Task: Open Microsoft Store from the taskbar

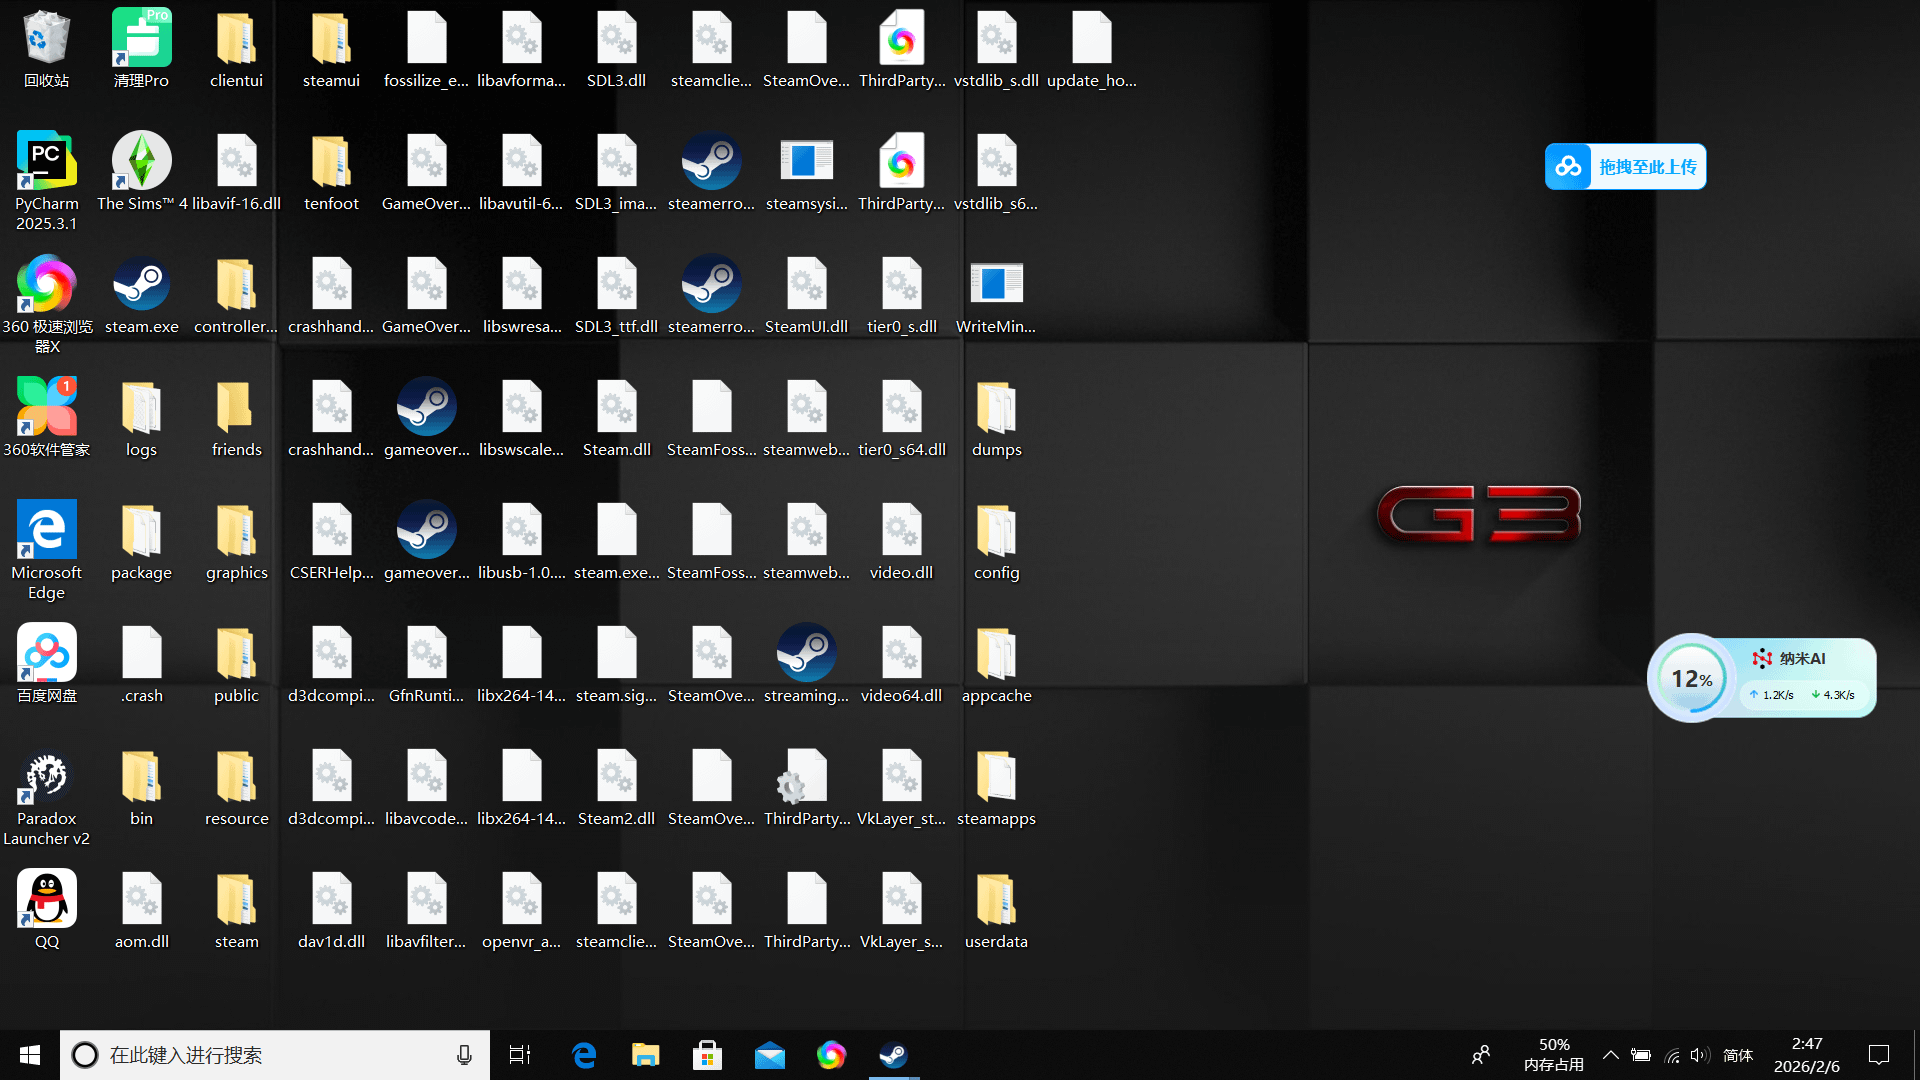Action: coord(707,1055)
